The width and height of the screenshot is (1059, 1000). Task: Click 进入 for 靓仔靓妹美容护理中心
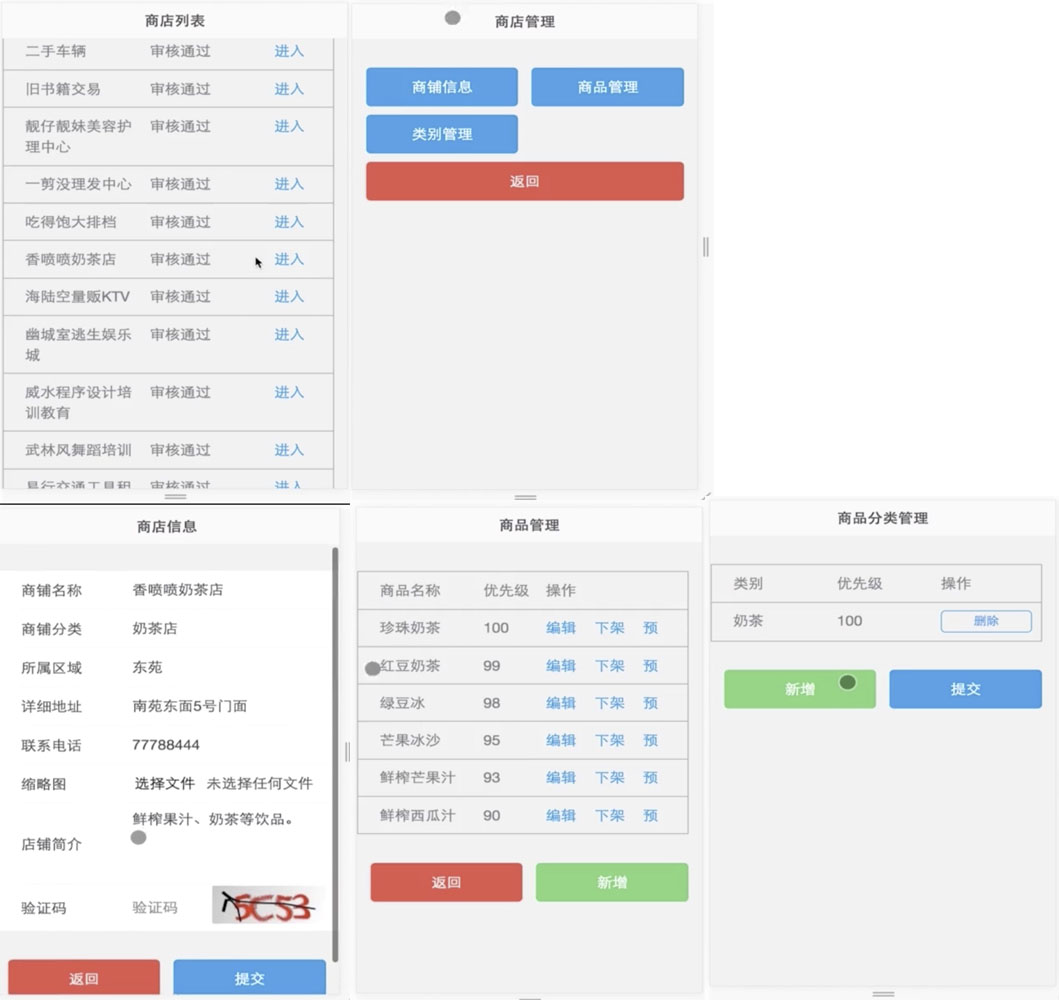point(289,126)
